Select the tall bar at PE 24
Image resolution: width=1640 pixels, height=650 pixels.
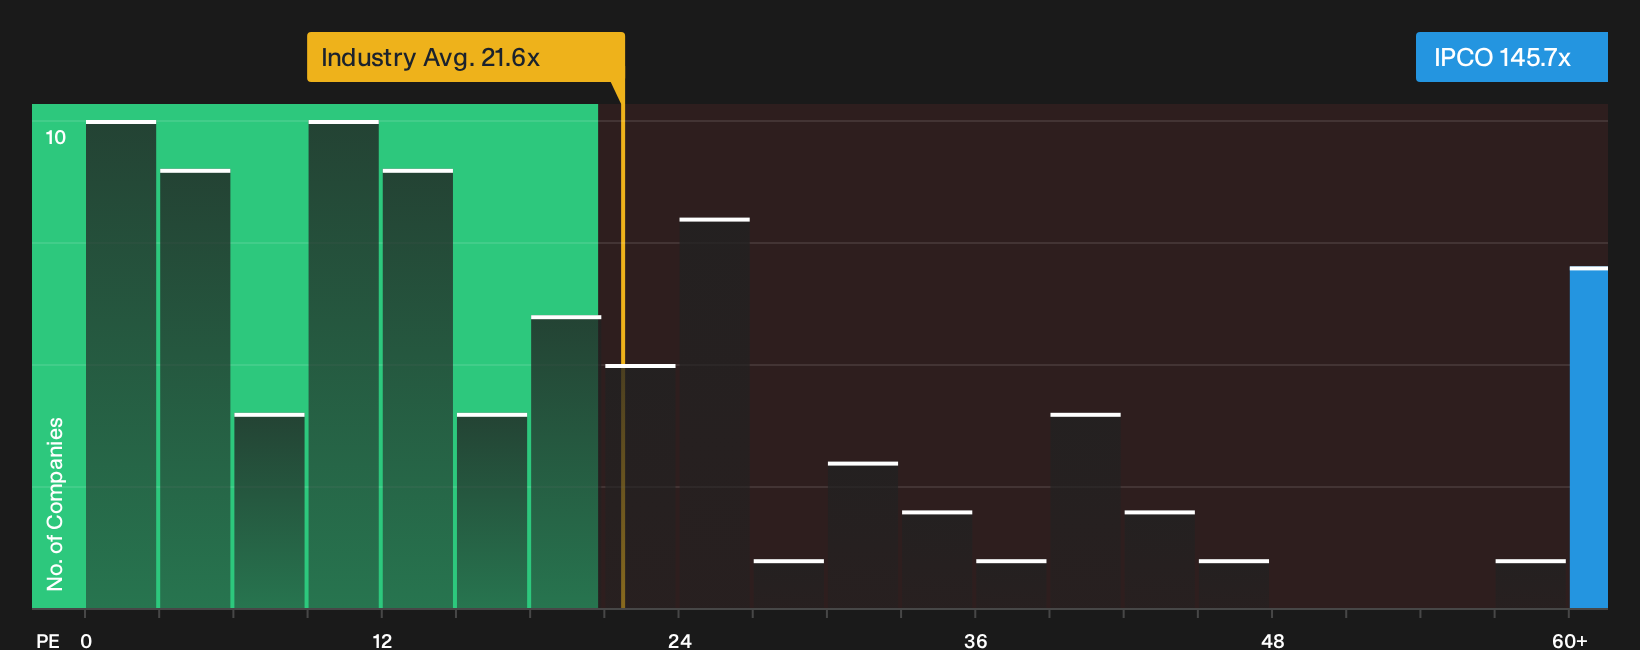pos(714,413)
